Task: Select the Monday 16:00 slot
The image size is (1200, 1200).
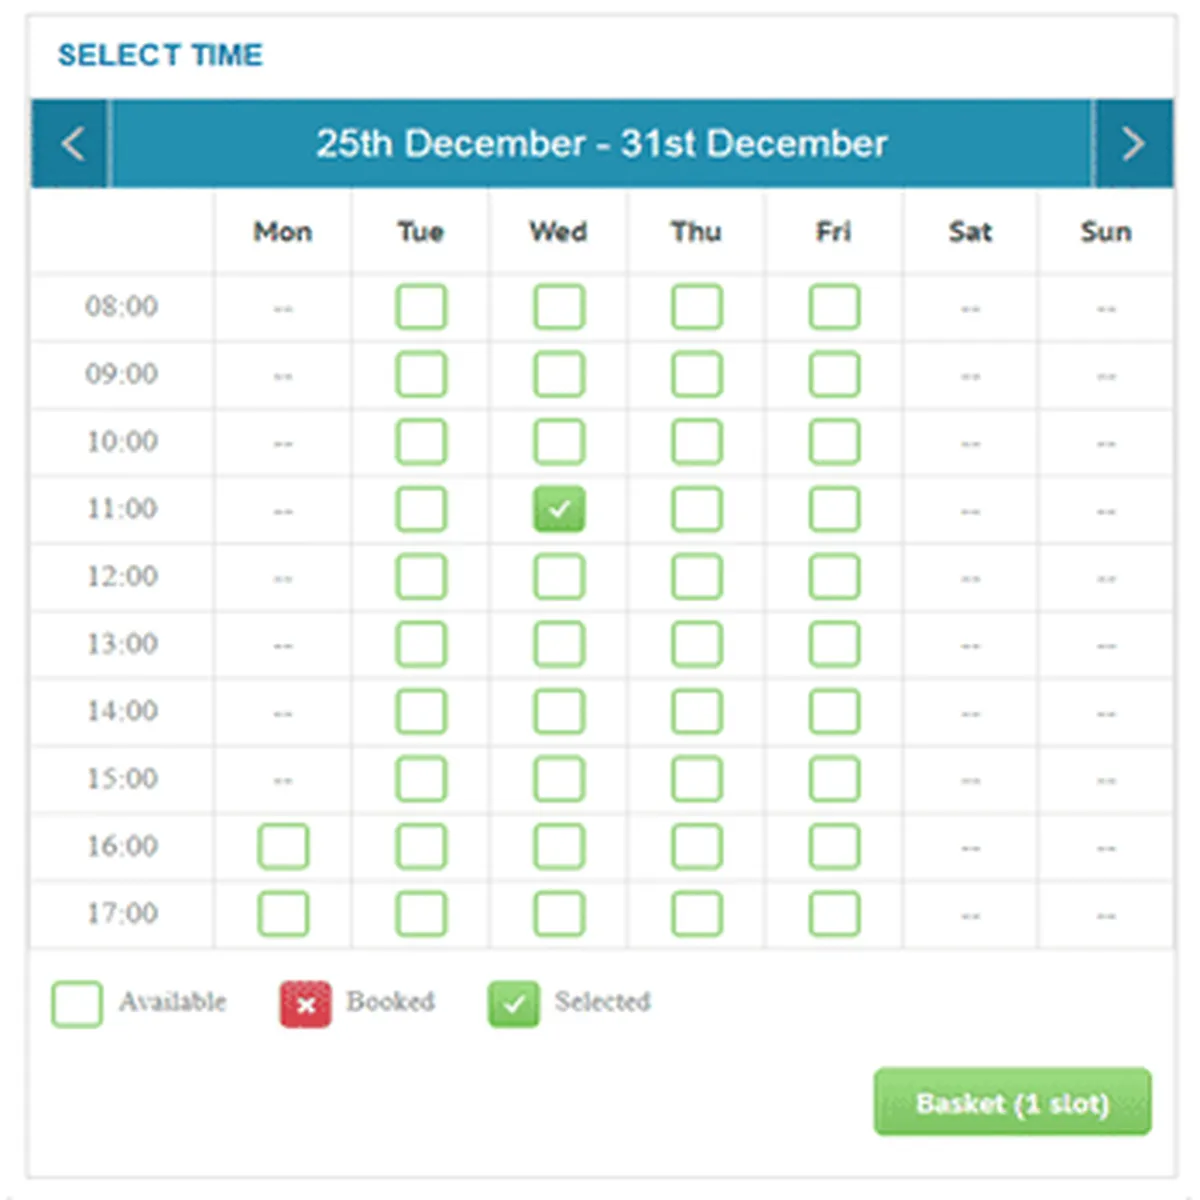Action: click(283, 847)
